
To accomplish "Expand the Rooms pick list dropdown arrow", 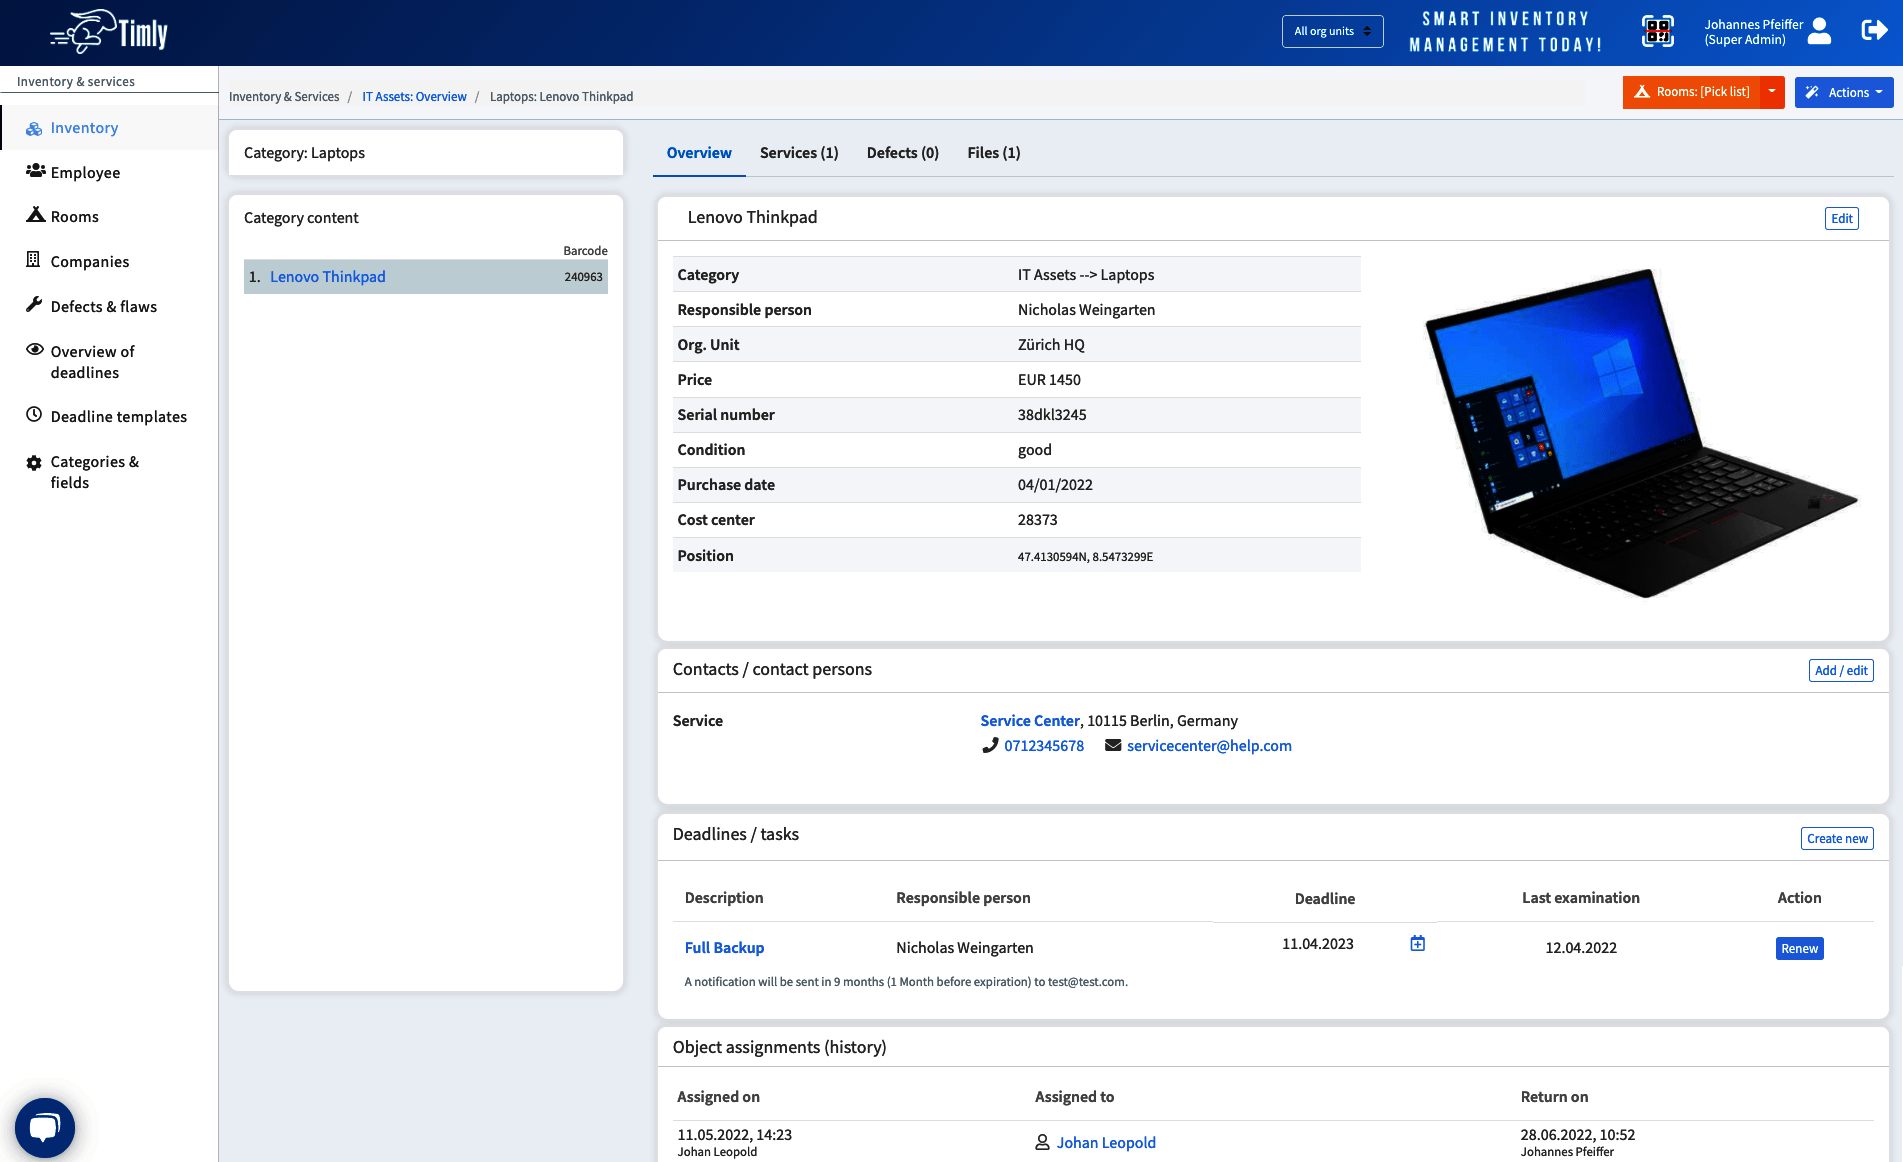I will point(1772,92).
